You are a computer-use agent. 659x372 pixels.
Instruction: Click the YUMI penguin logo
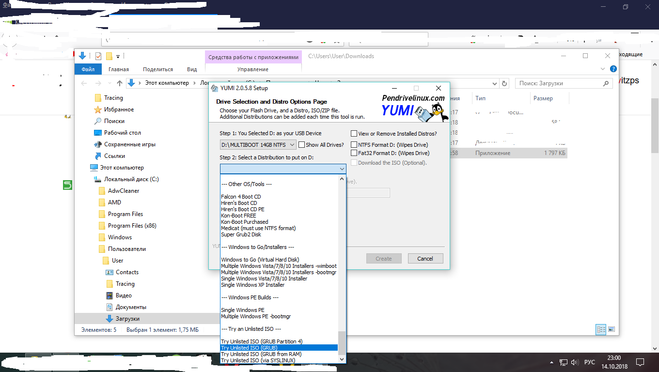click(x=433, y=112)
